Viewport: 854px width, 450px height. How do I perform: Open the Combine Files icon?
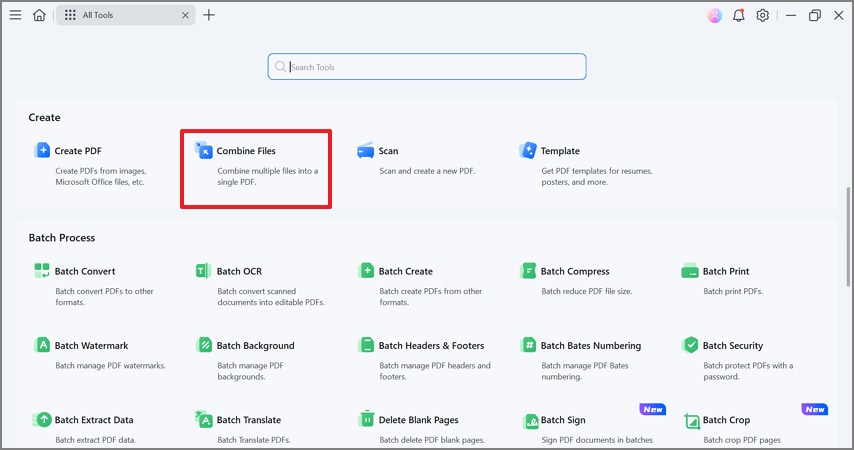click(x=204, y=150)
